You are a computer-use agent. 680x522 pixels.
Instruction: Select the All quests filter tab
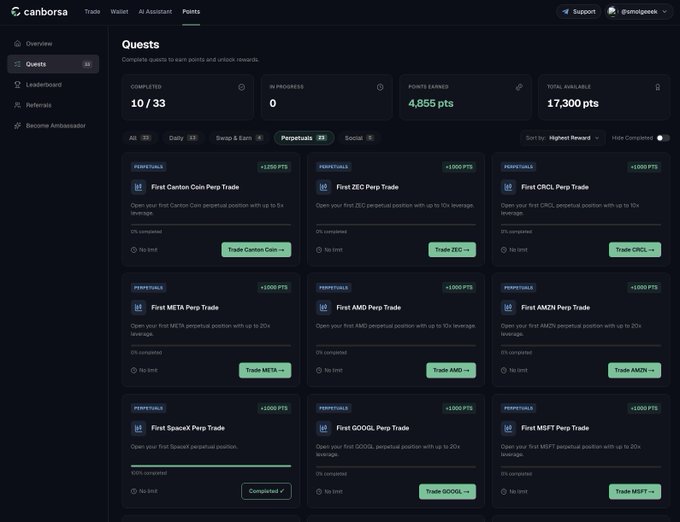(140, 138)
